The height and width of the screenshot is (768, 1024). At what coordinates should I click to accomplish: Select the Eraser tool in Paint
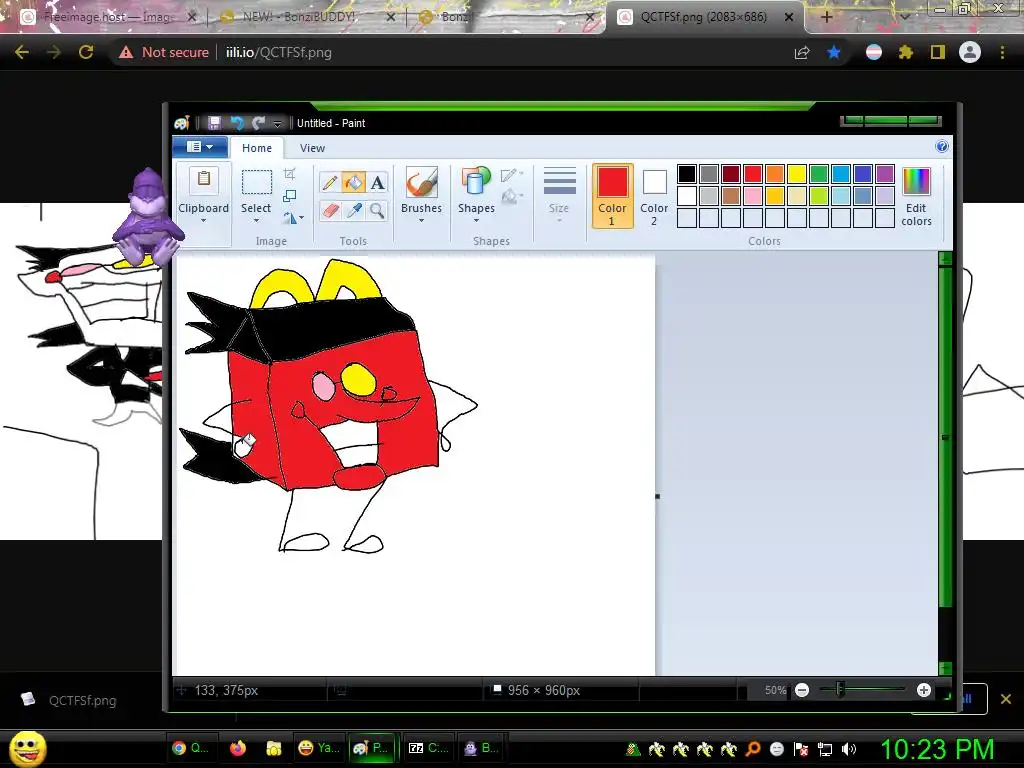(330, 210)
